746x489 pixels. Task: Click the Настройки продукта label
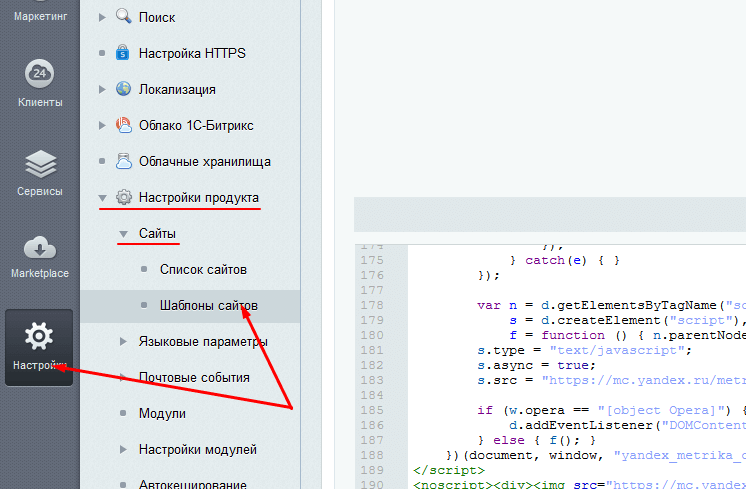(x=199, y=197)
